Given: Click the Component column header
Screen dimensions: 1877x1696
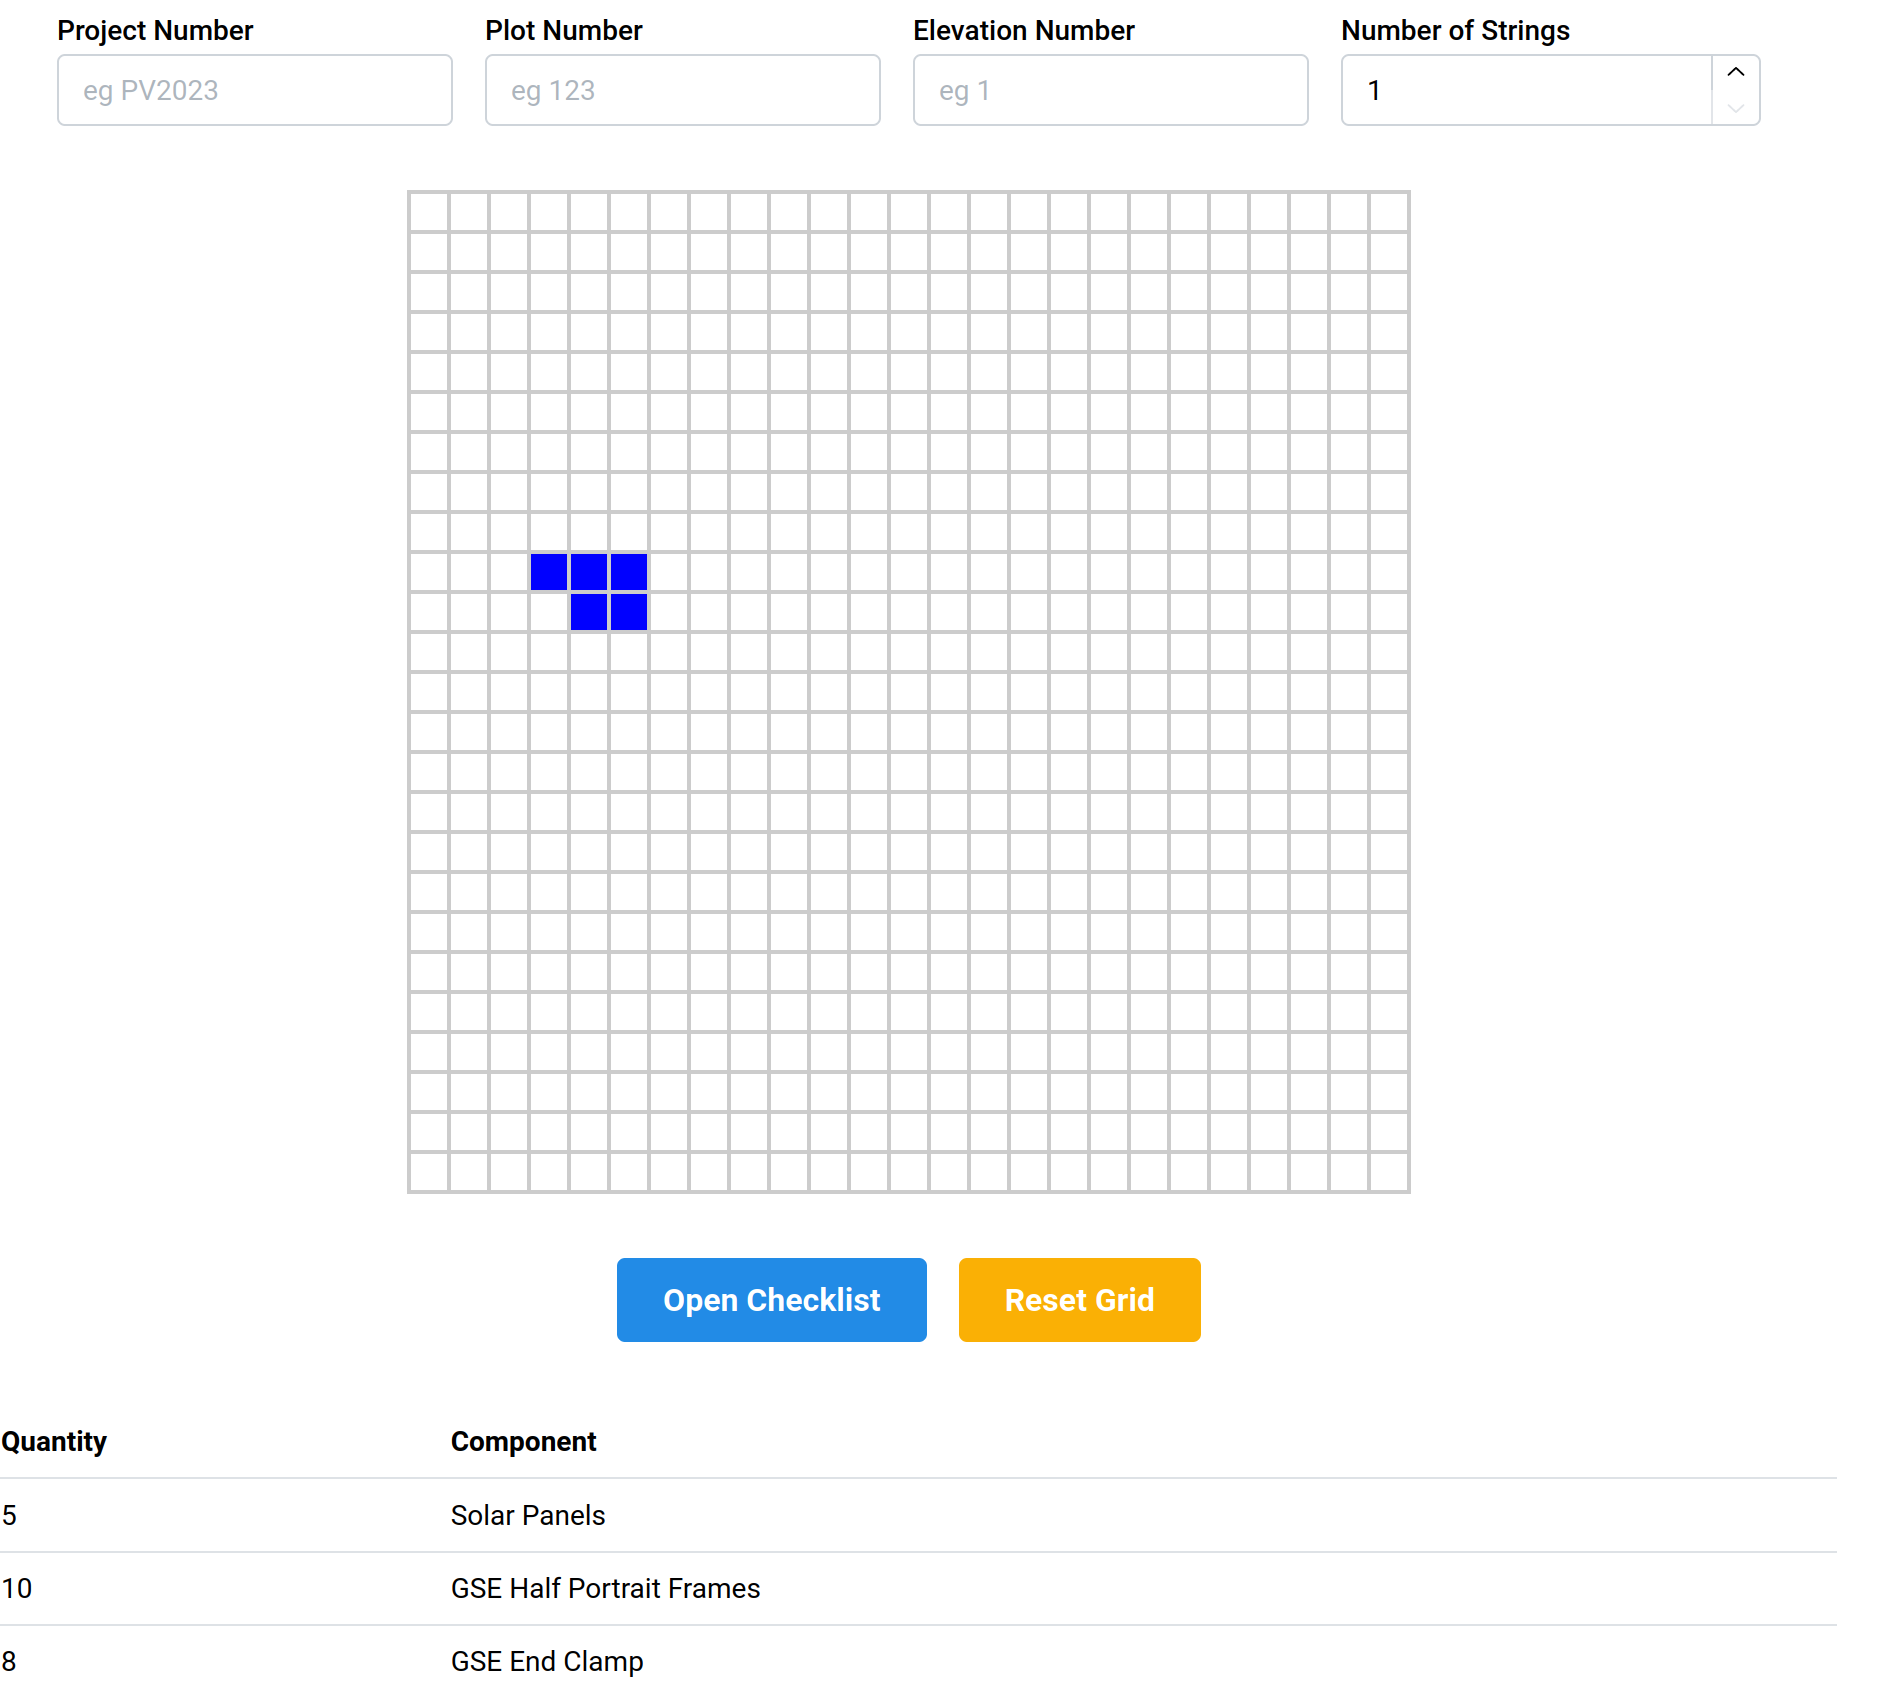Looking at the screenshot, I should pos(523,1441).
